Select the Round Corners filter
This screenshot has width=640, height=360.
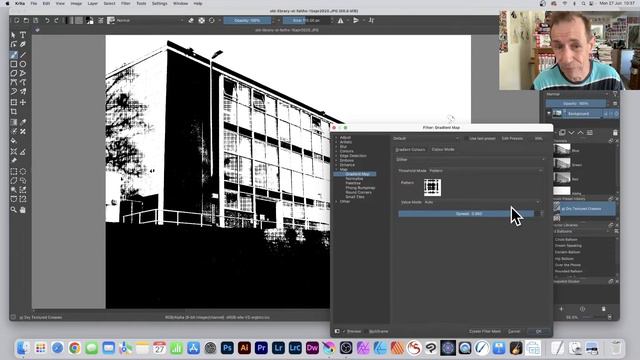coord(358,192)
